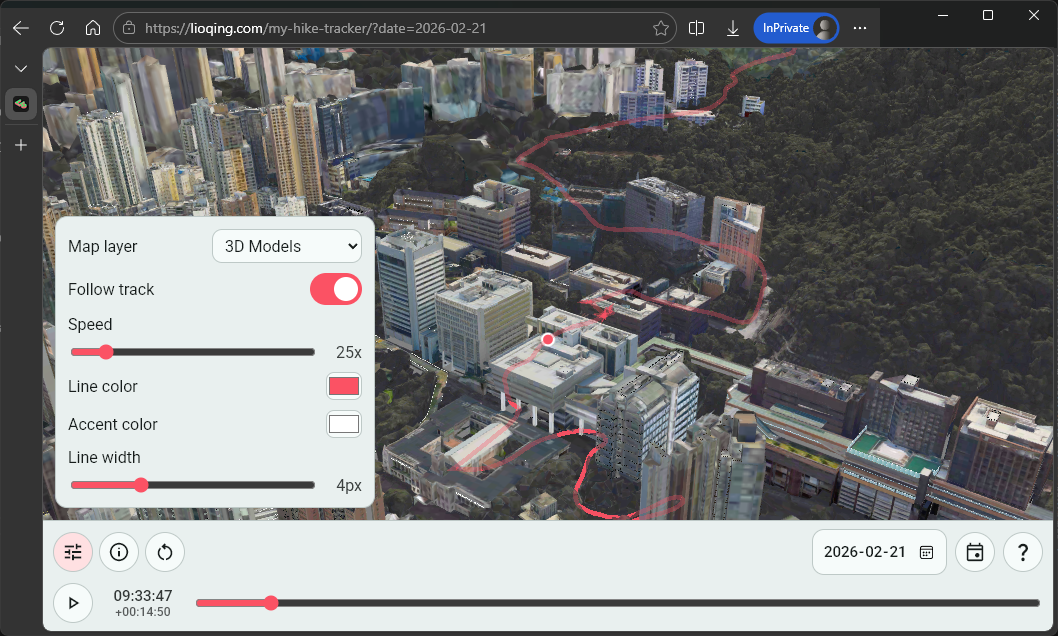Change the red Line color swatch
The image size is (1058, 636).
344,386
